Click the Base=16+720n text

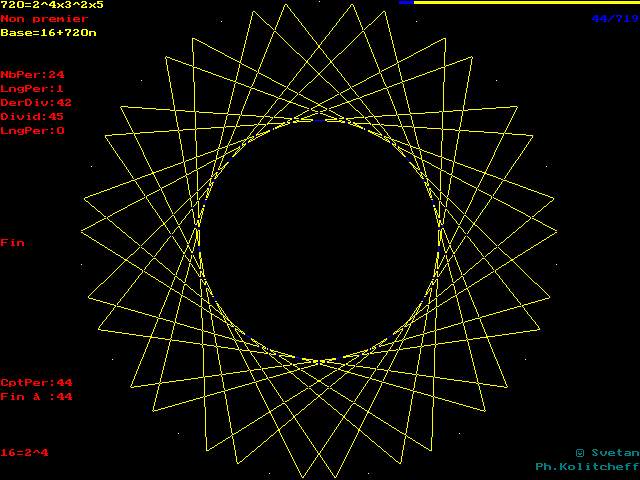tap(48, 32)
